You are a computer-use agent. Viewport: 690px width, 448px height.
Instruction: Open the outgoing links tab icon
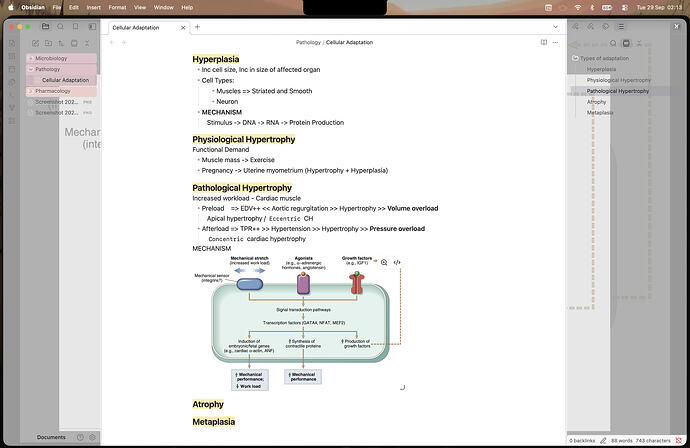[591, 26]
